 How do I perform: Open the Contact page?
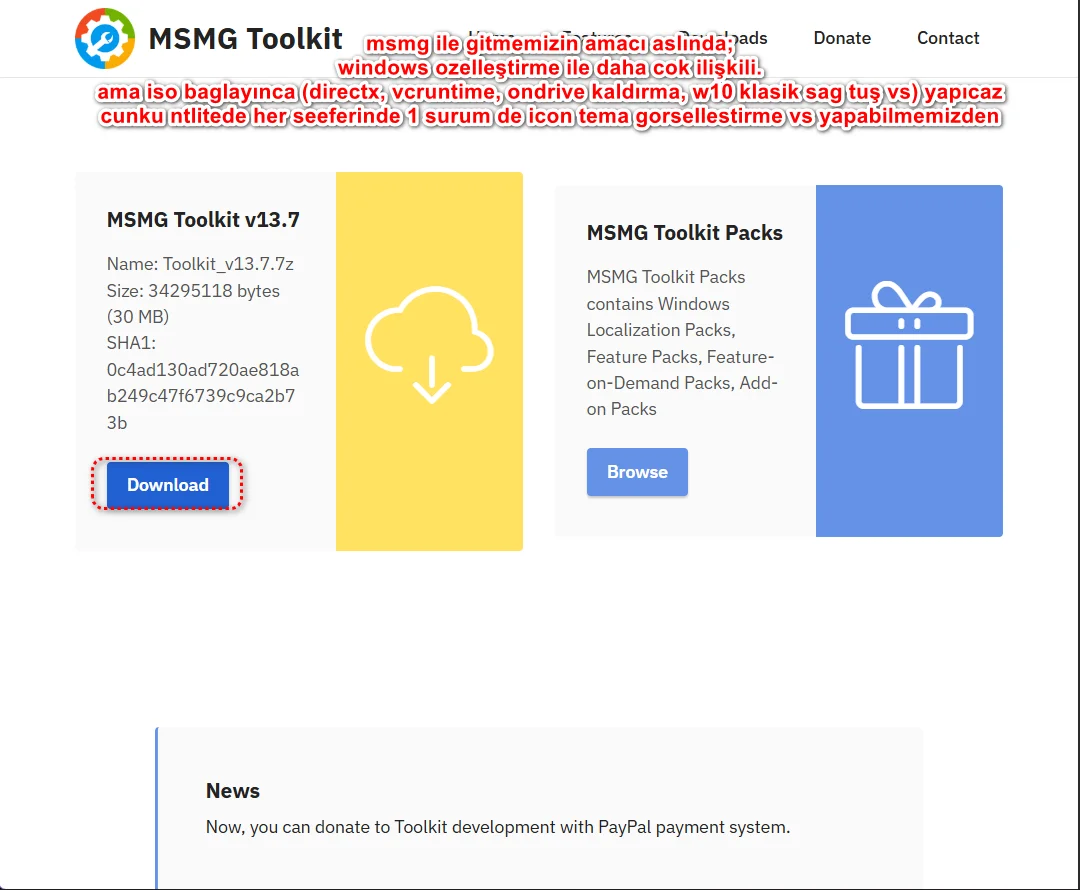tap(948, 38)
